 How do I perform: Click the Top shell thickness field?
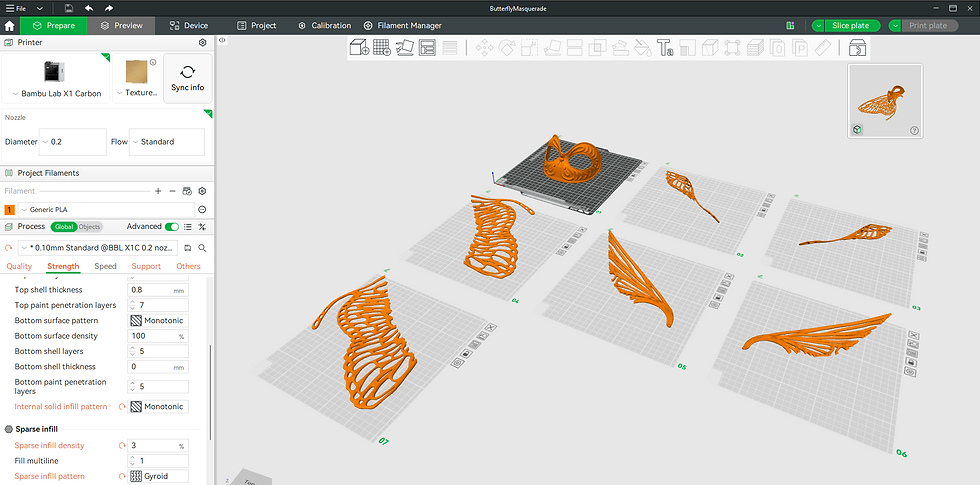(x=158, y=290)
